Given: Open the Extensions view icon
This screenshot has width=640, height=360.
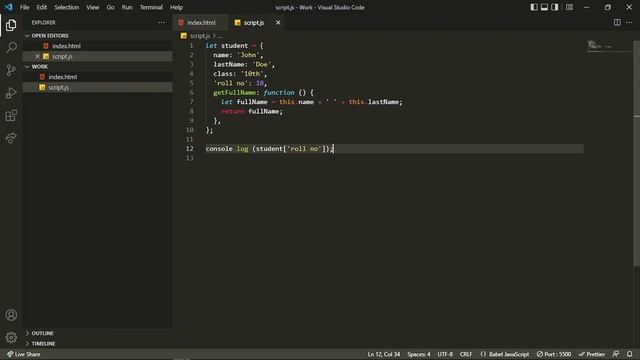Looking at the screenshot, I should [x=11, y=116].
